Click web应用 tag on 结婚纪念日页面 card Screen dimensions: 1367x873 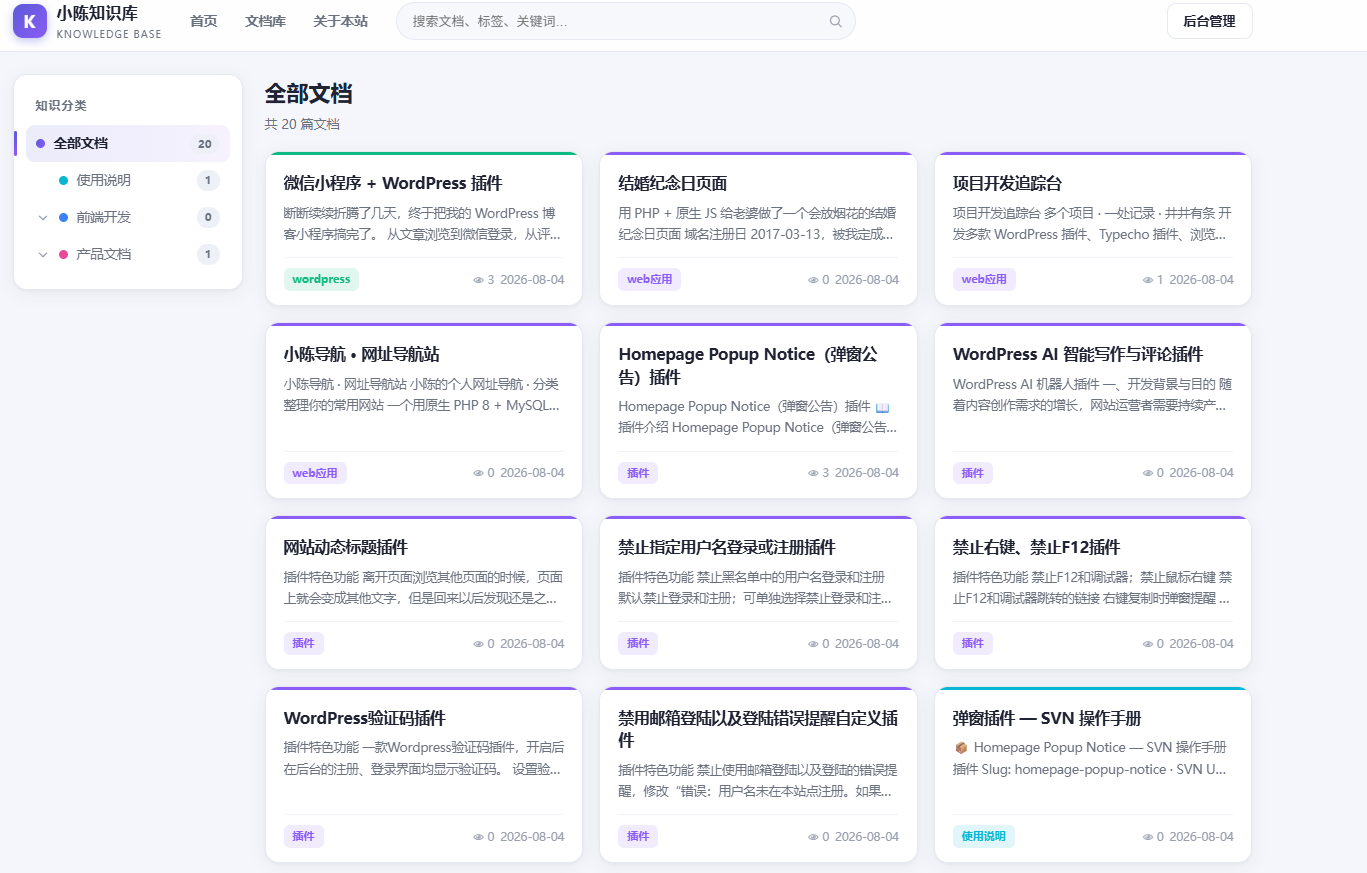[649, 280]
